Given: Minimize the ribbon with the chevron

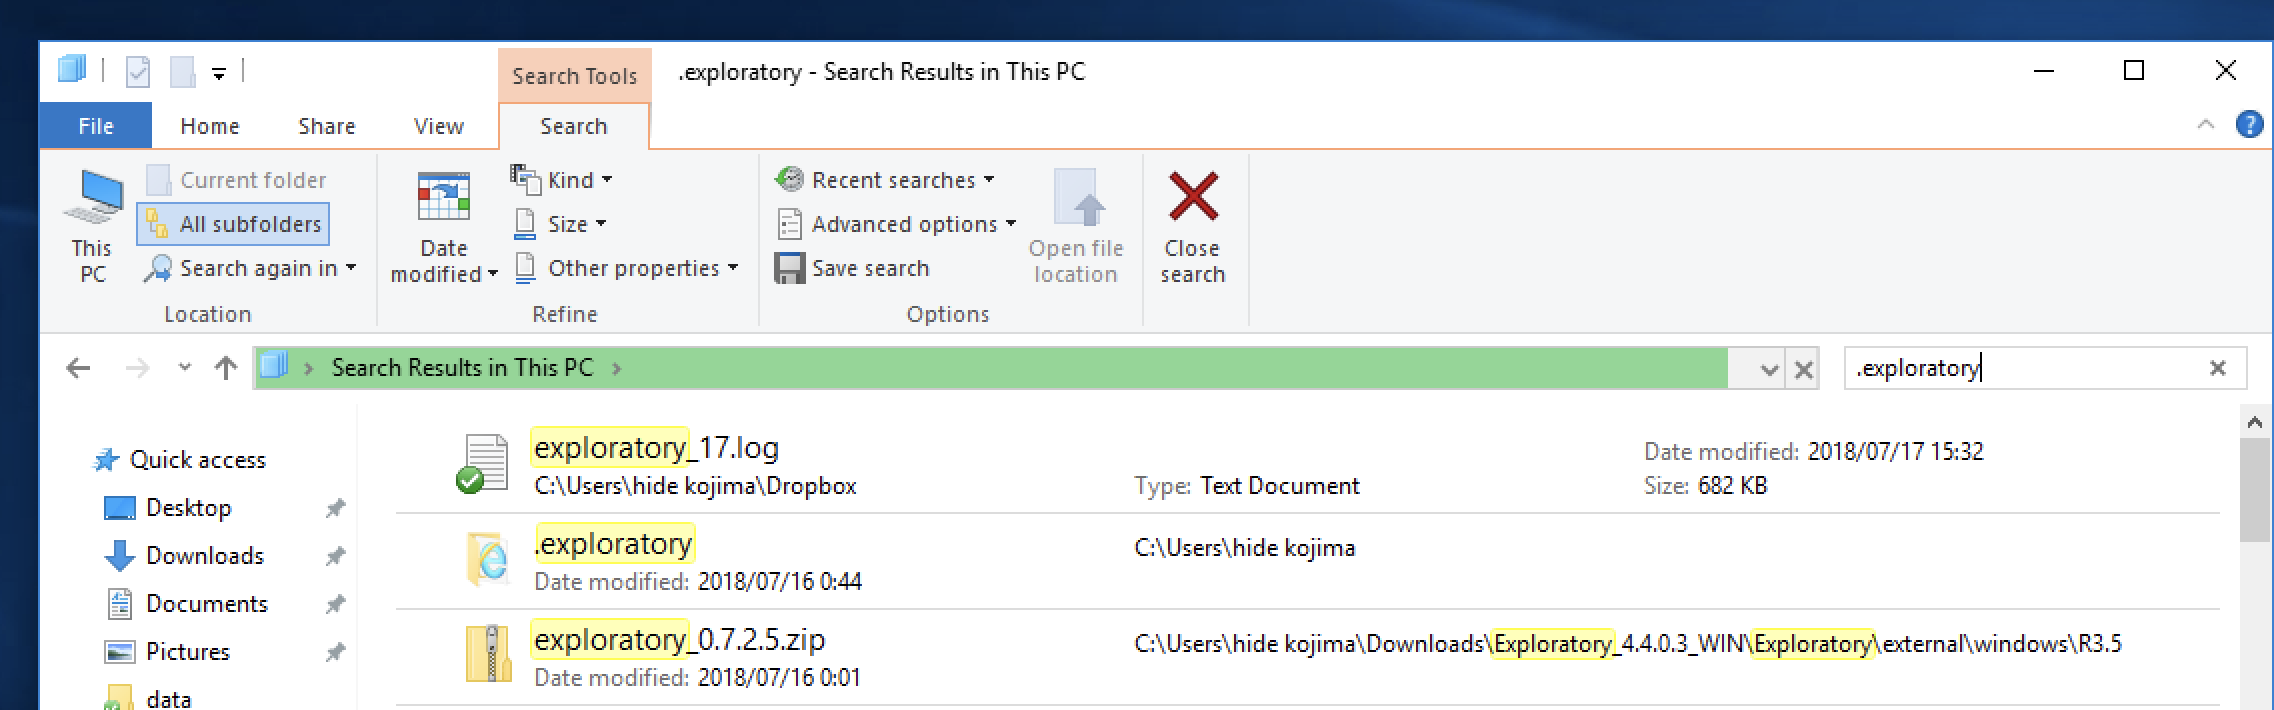Looking at the screenshot, I should tap(2205, 125).
